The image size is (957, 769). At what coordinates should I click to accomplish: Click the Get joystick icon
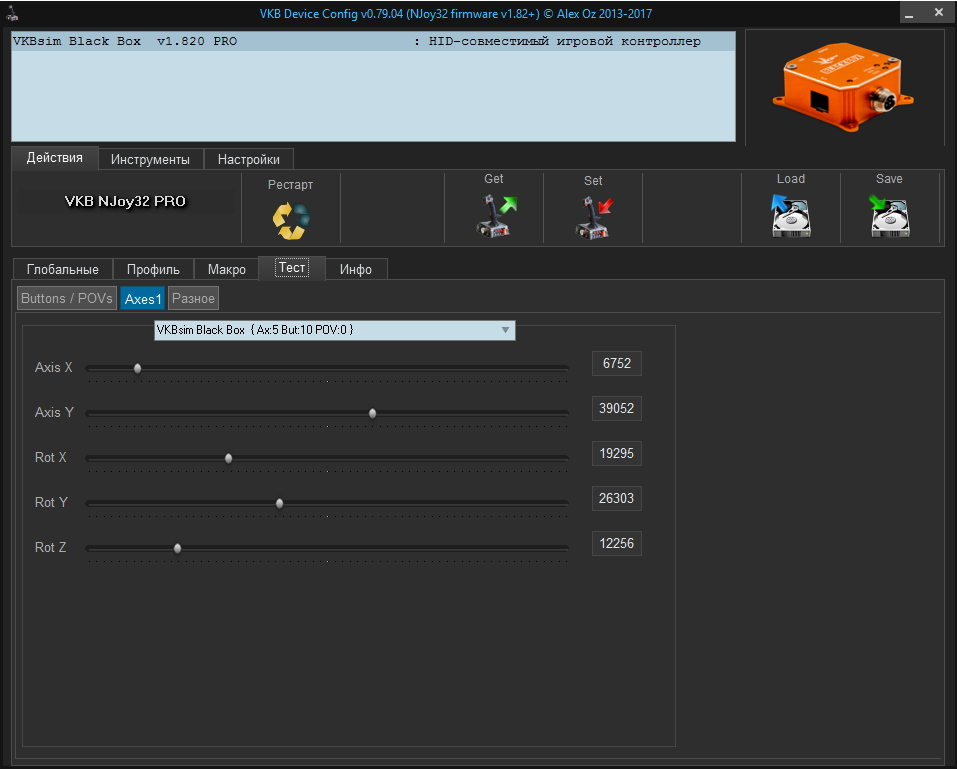click(495, 216)
